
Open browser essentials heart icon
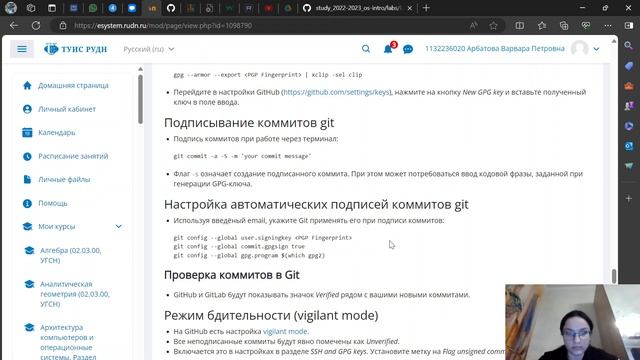tap(586, 25)
